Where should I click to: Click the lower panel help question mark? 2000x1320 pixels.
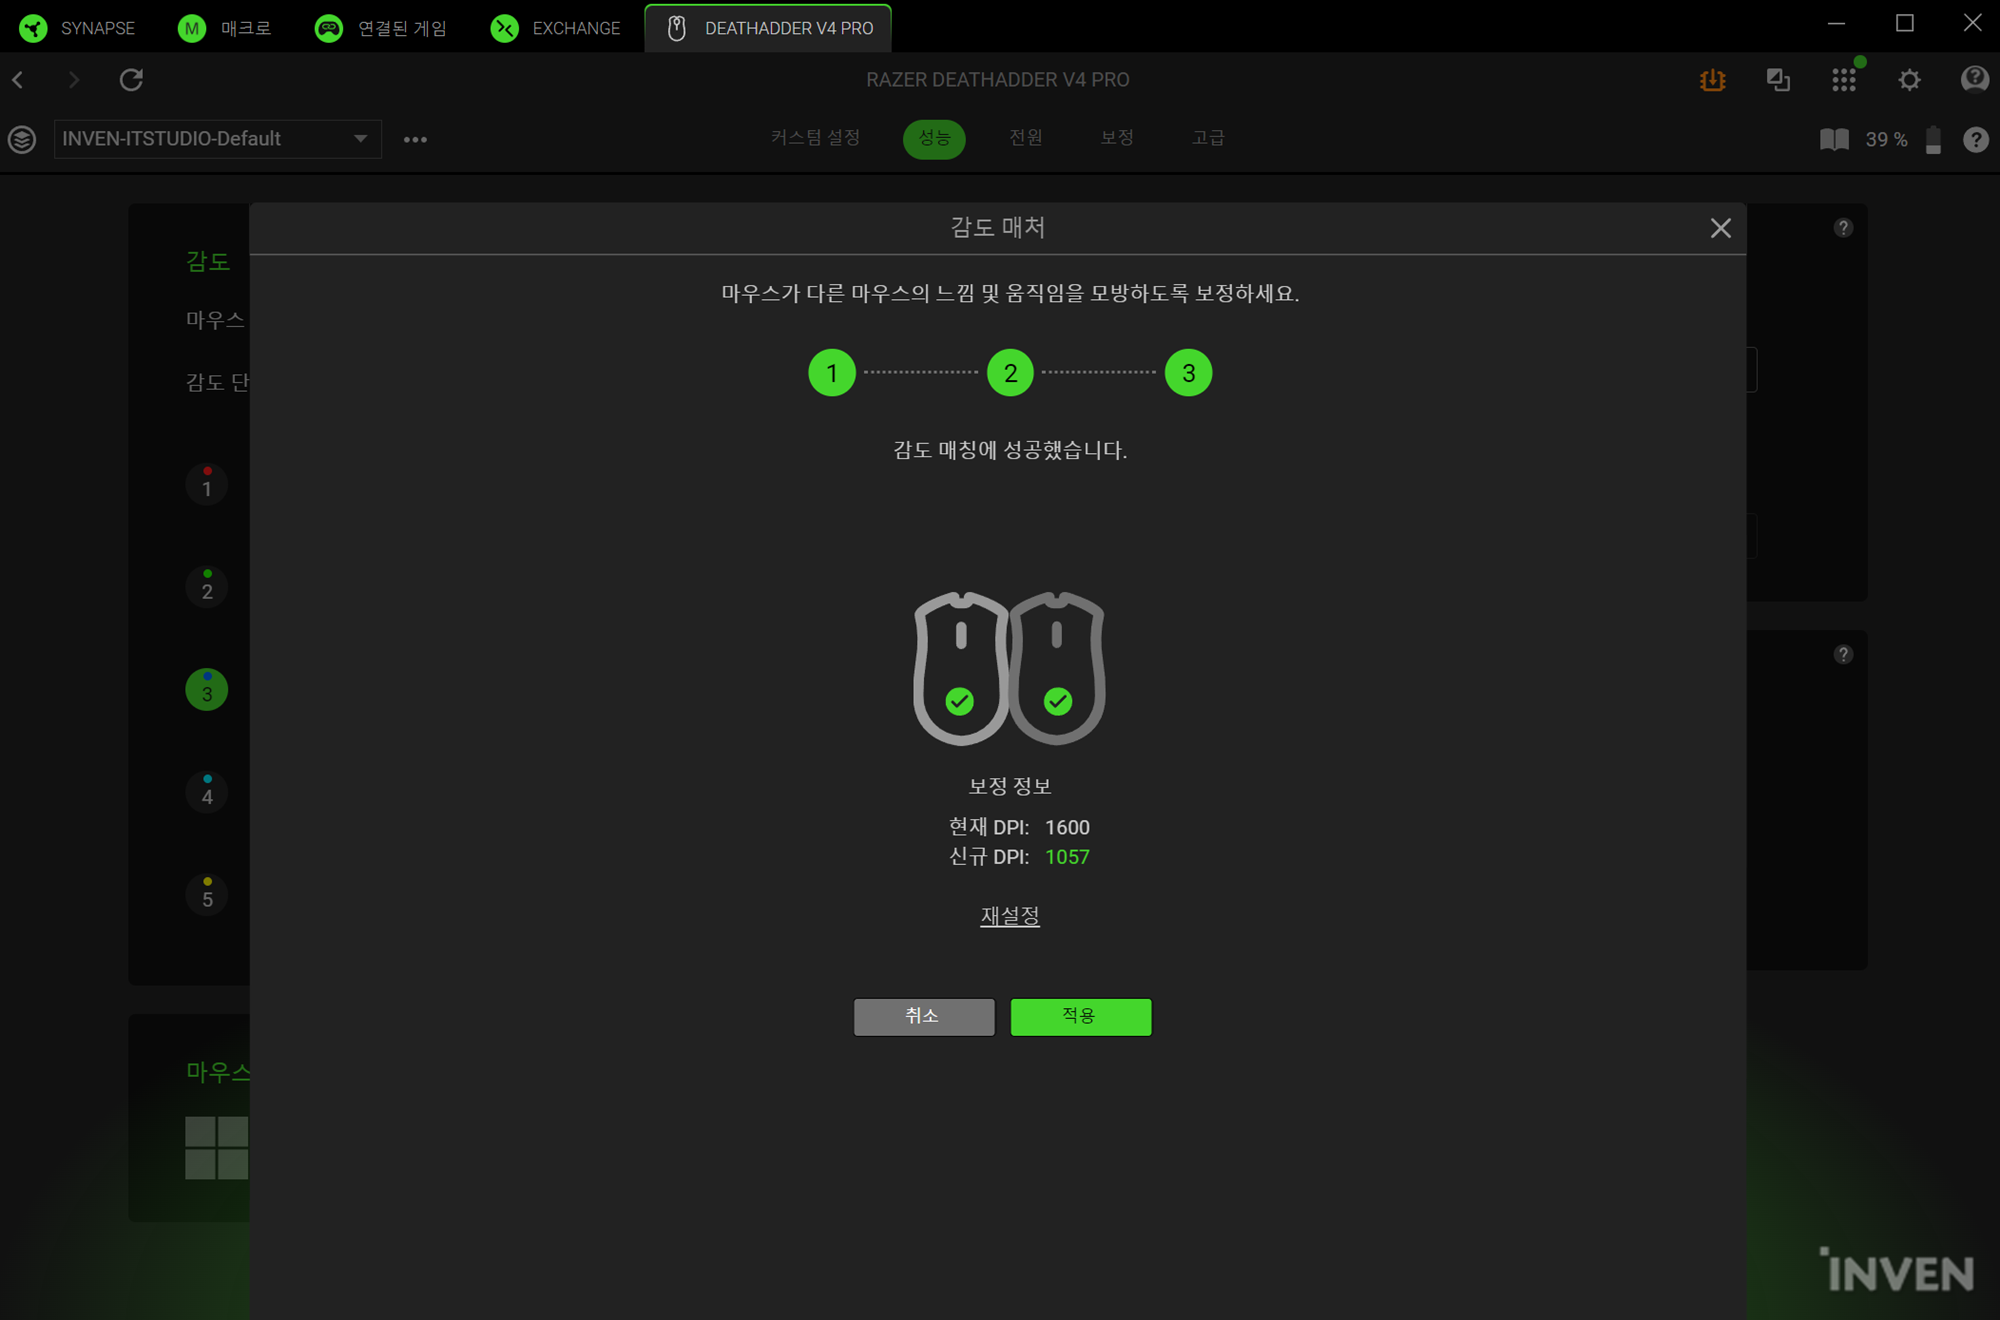click(x=1843, y=655)
